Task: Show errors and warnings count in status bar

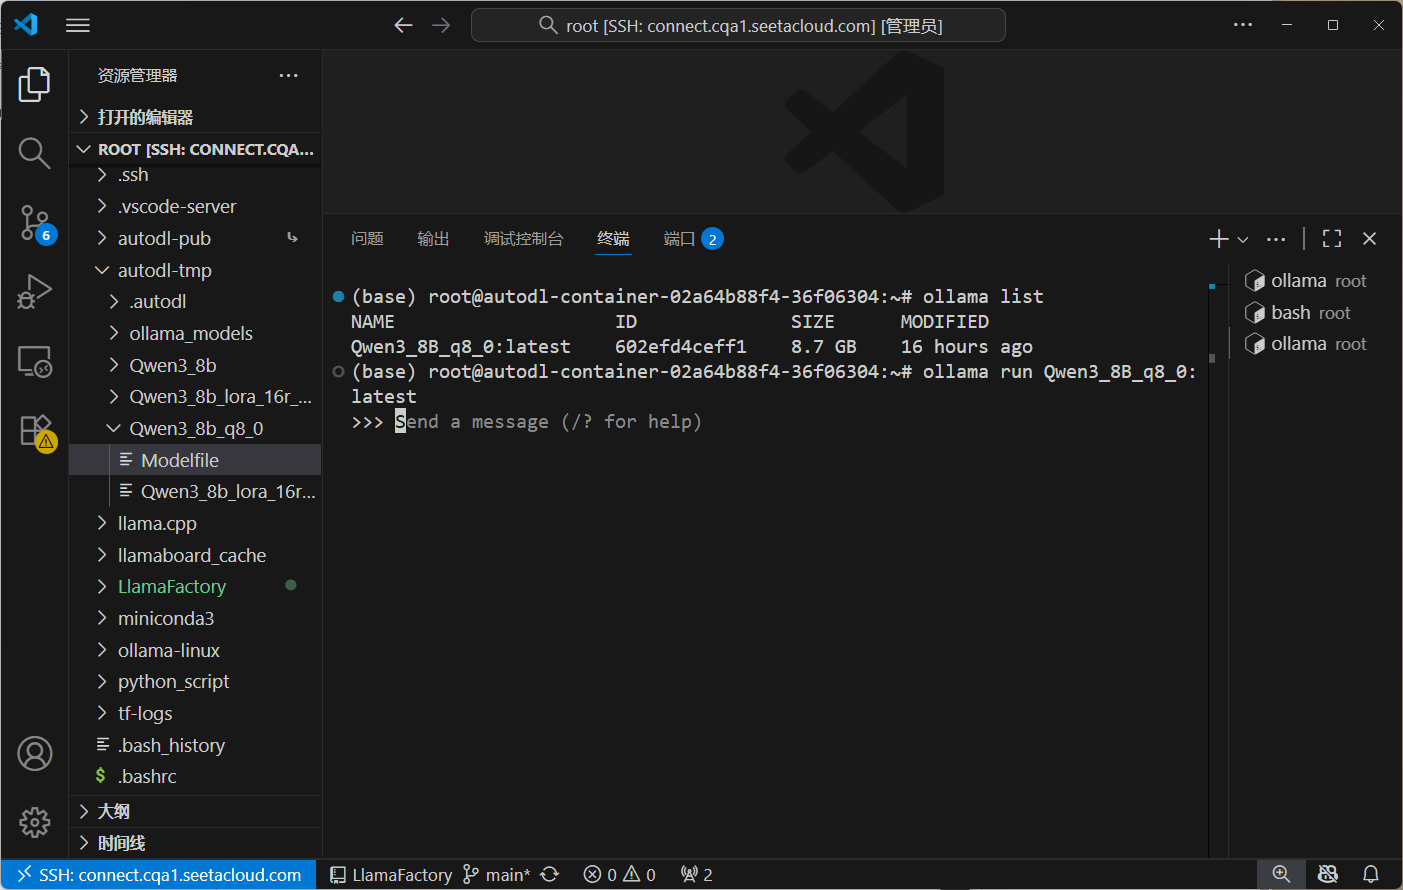Action: click(619, 875)
